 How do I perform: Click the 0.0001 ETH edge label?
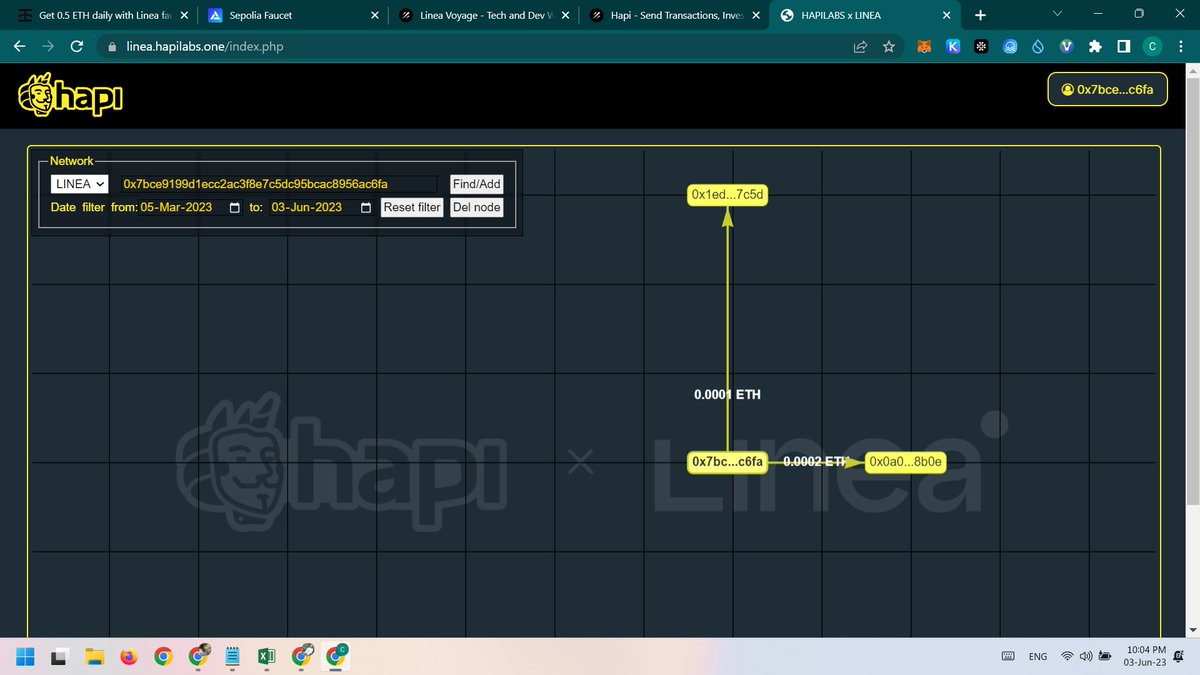(727, 395)
